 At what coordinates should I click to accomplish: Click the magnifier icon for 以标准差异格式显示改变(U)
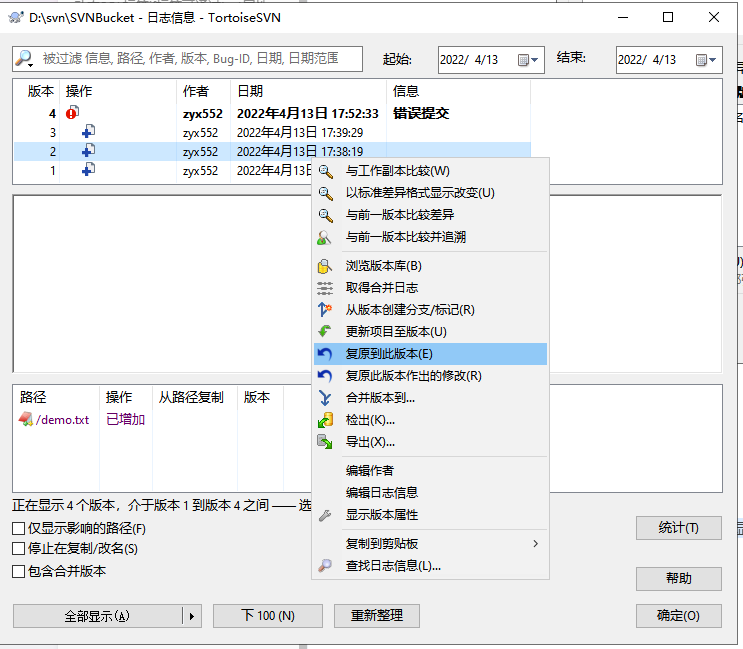click(x=325, y=193)
